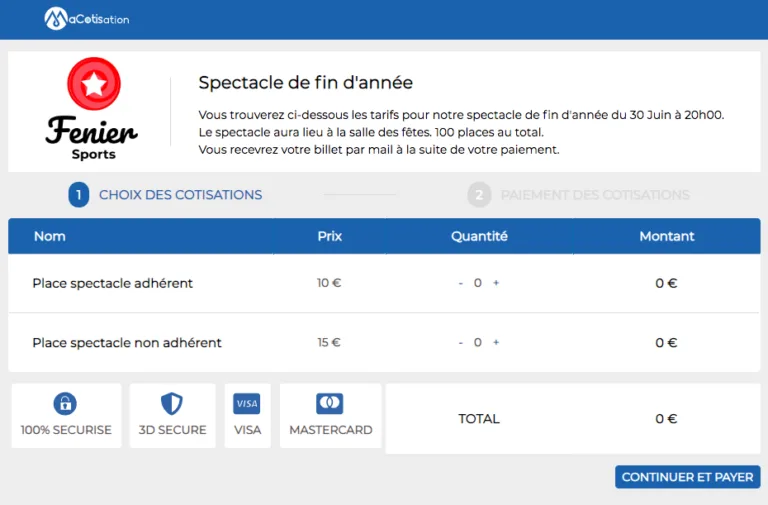Click the Nom column header

pyautogui.click(x=49, y=236)
